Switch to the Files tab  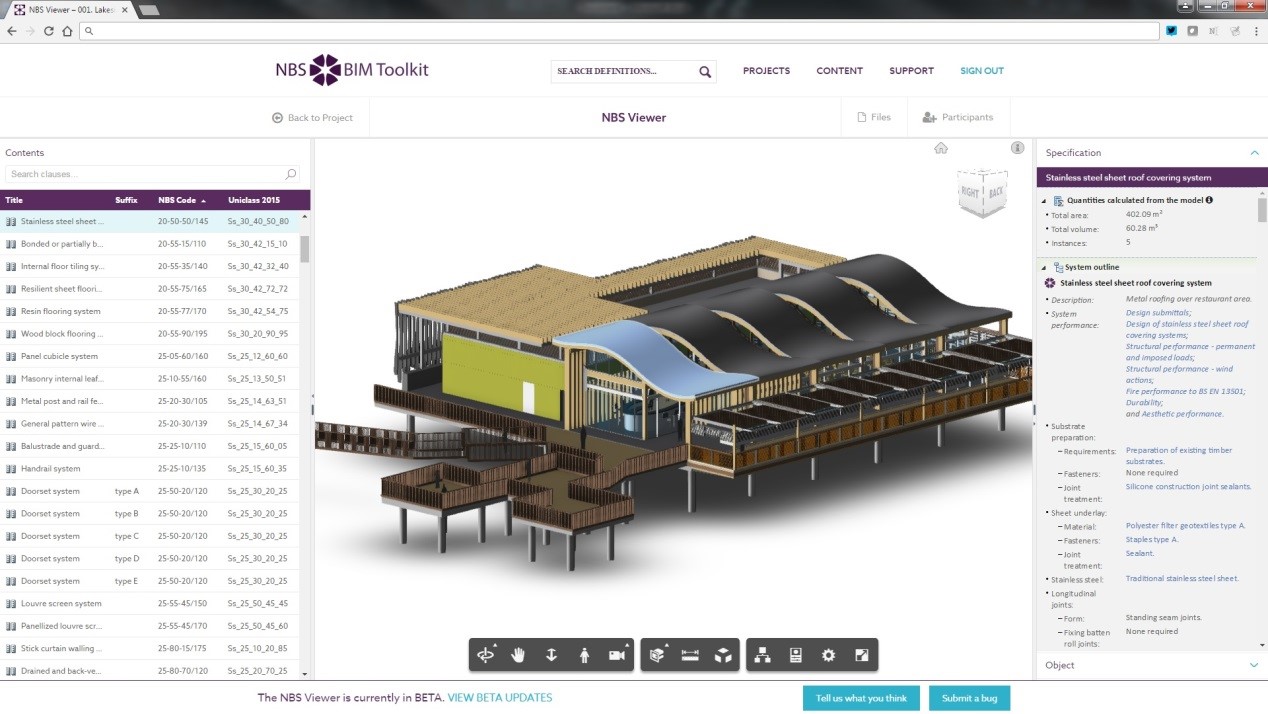click(x=874, y=117)
